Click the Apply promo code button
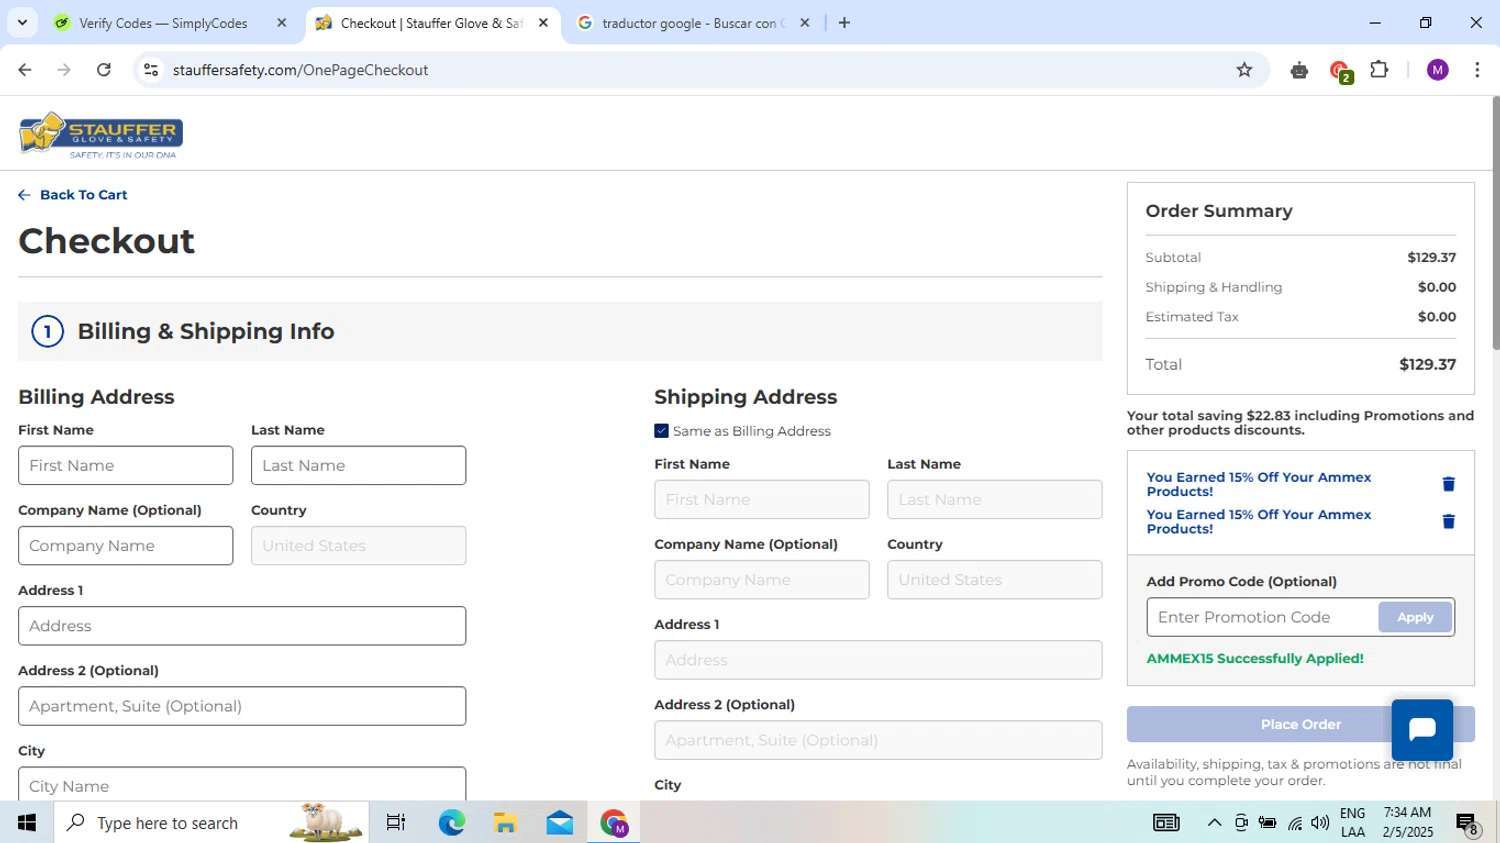 pos(1415,617)
